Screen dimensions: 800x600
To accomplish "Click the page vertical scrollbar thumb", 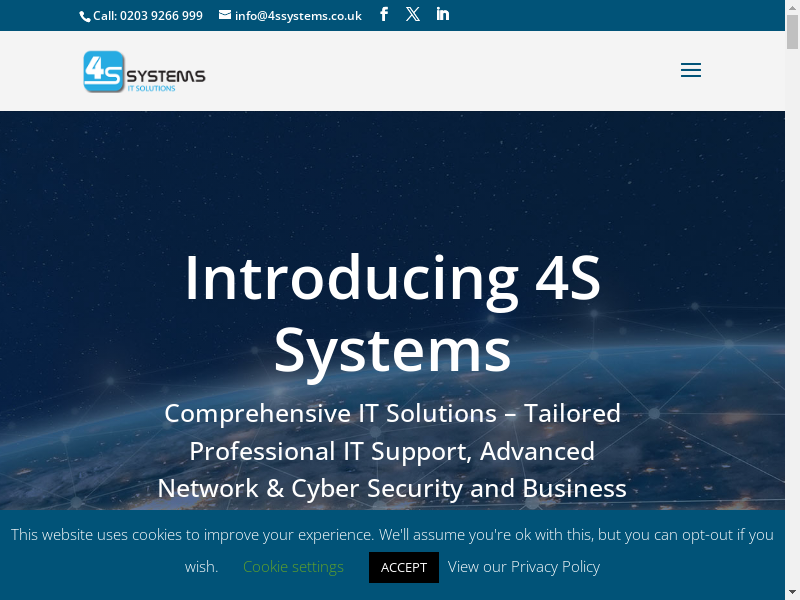I will tap(792, 32).
